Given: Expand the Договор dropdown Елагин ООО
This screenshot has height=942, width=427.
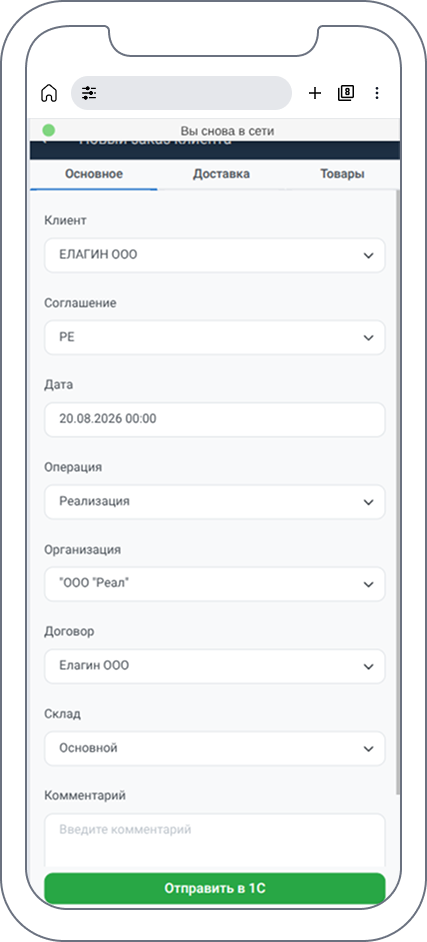Looking at the screenshot, I should point(214,666).
